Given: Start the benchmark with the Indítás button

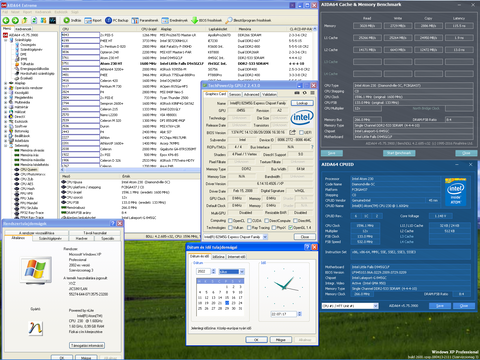Looking at the screenshot, I should (72, 20).
